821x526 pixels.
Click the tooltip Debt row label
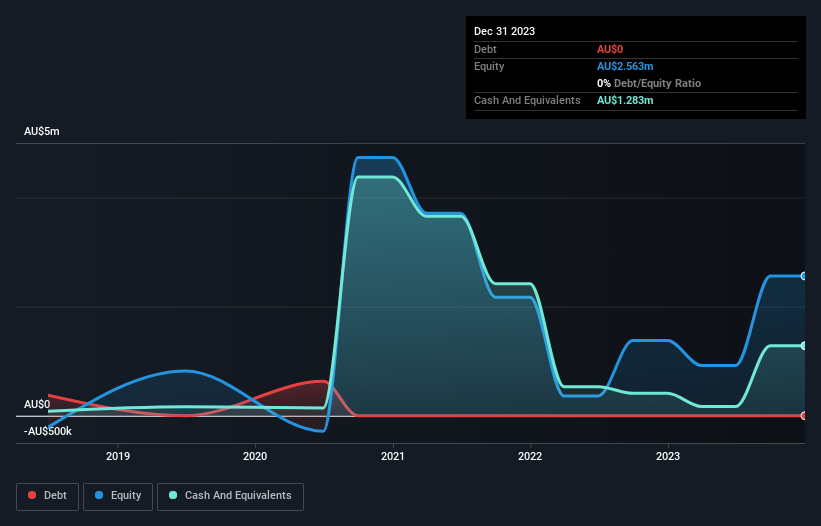click(x=485, y=49)
